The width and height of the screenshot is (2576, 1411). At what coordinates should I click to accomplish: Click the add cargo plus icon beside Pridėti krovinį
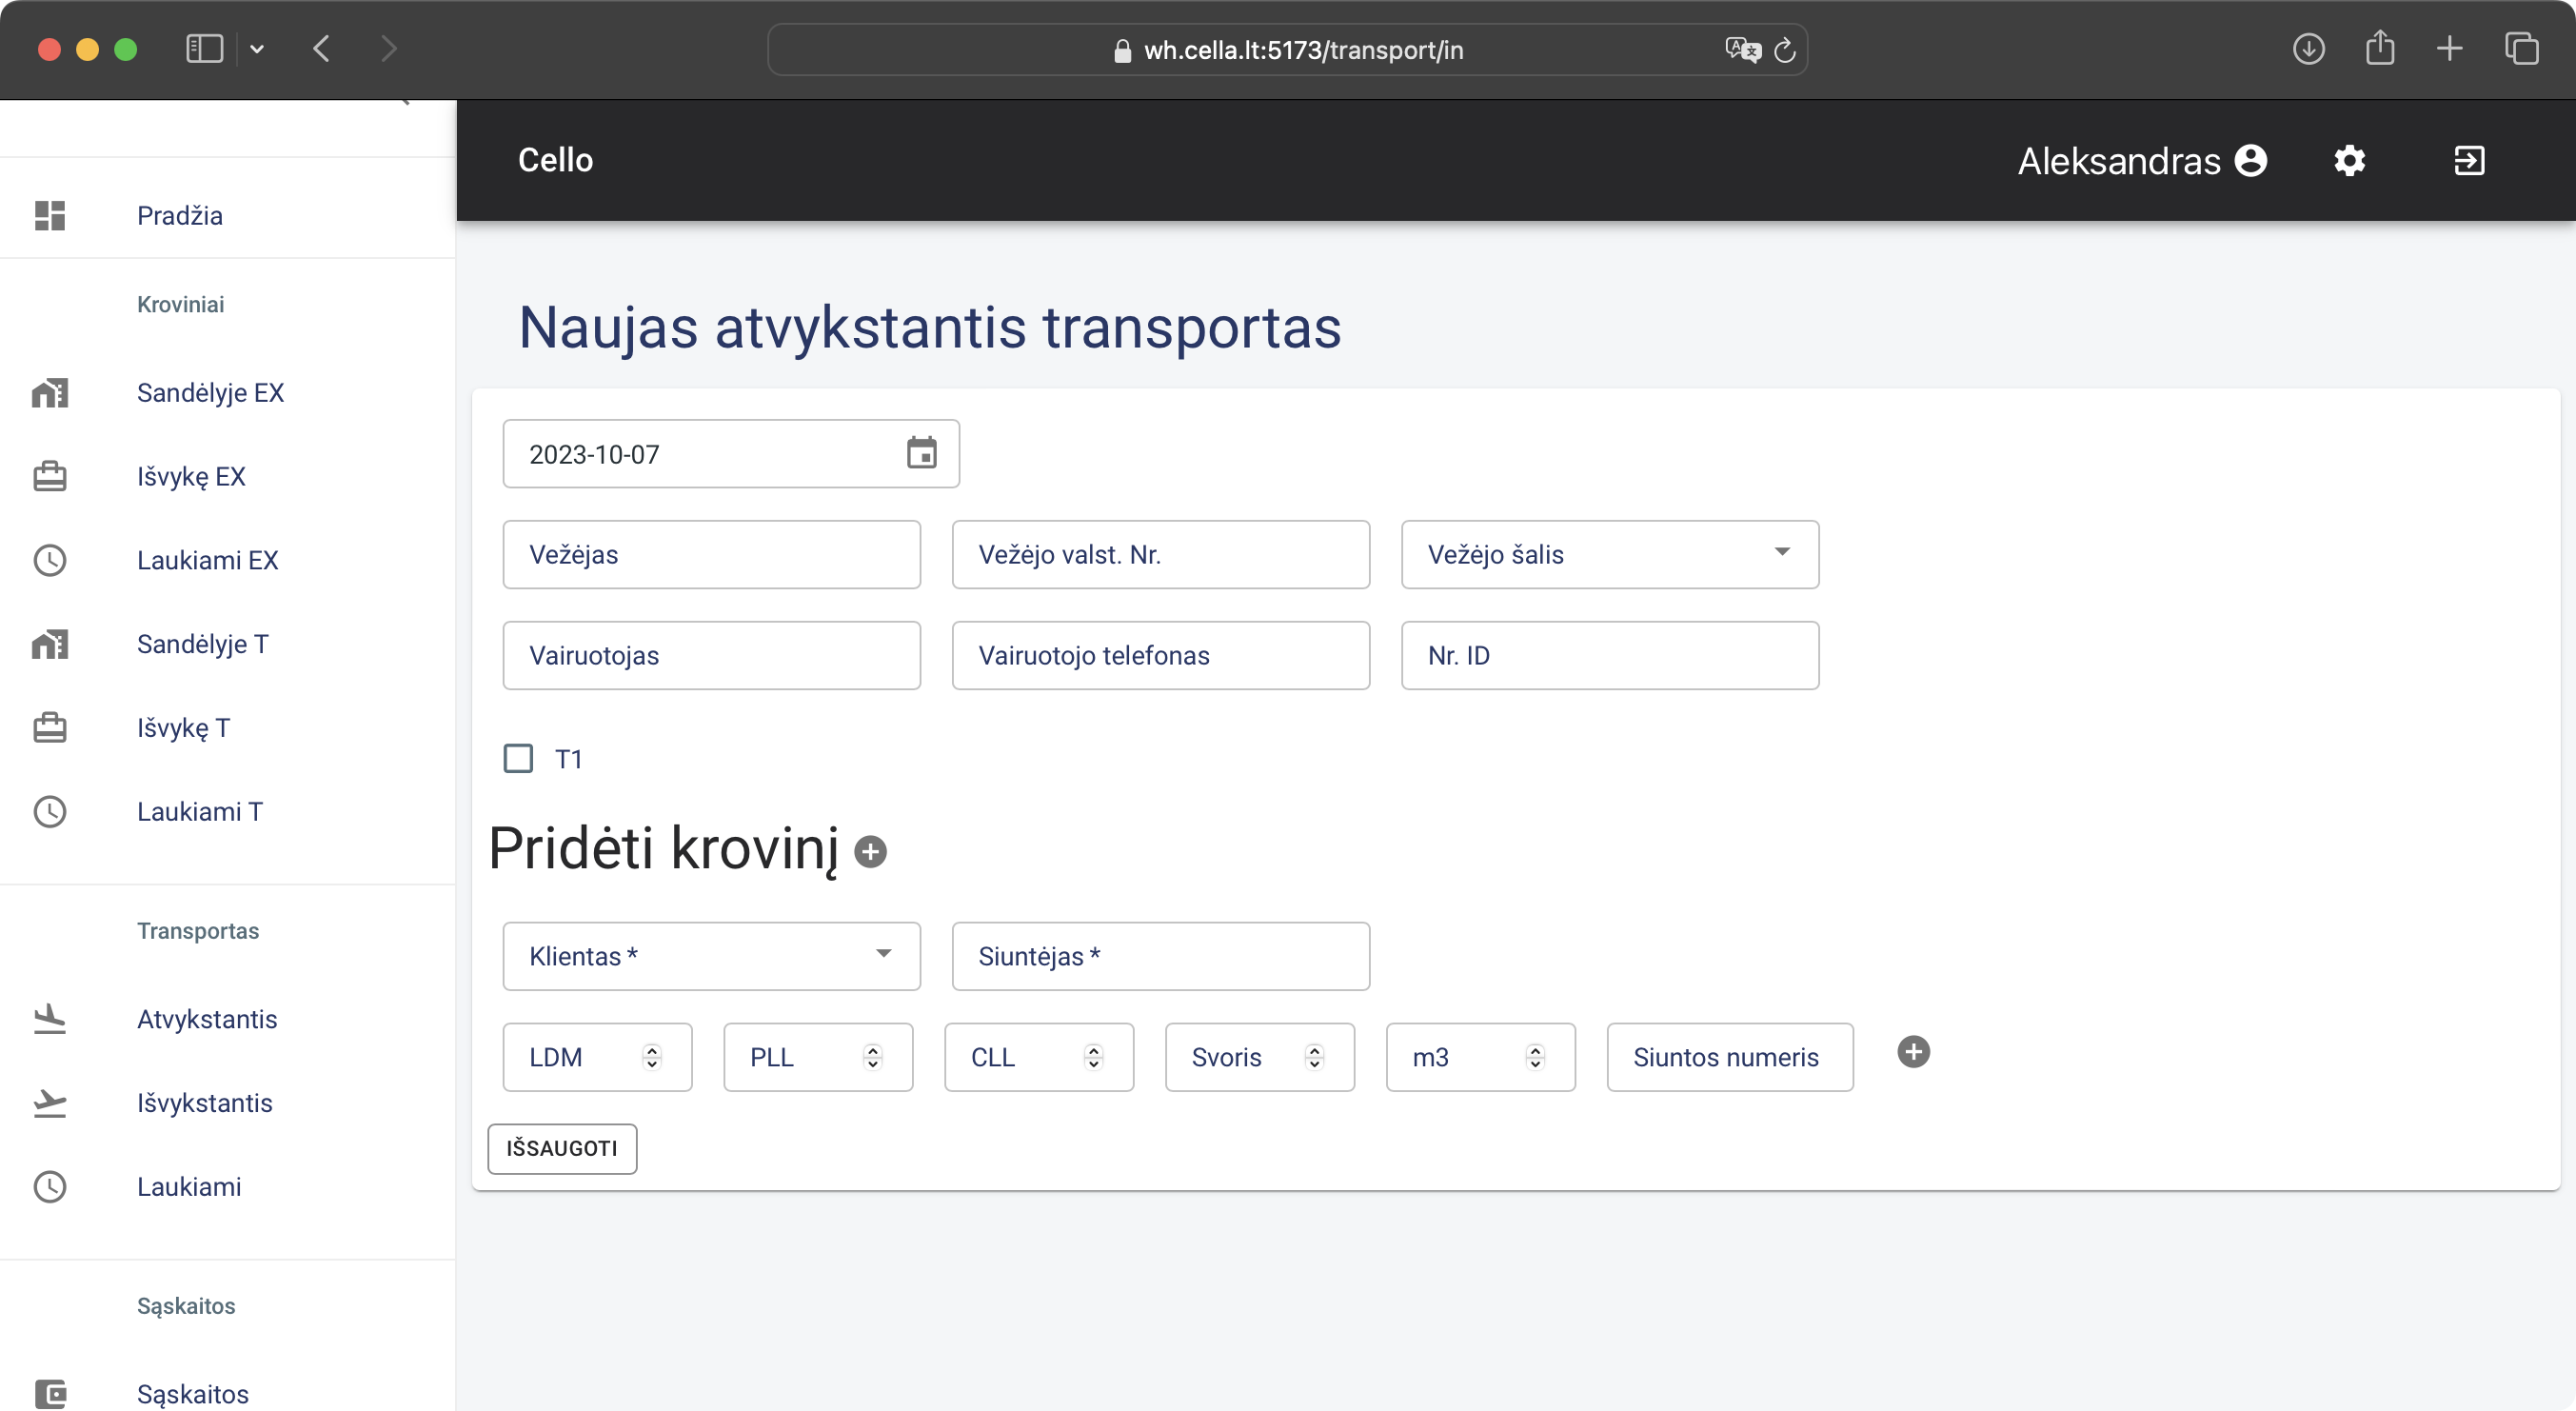[x=870, y=851]
